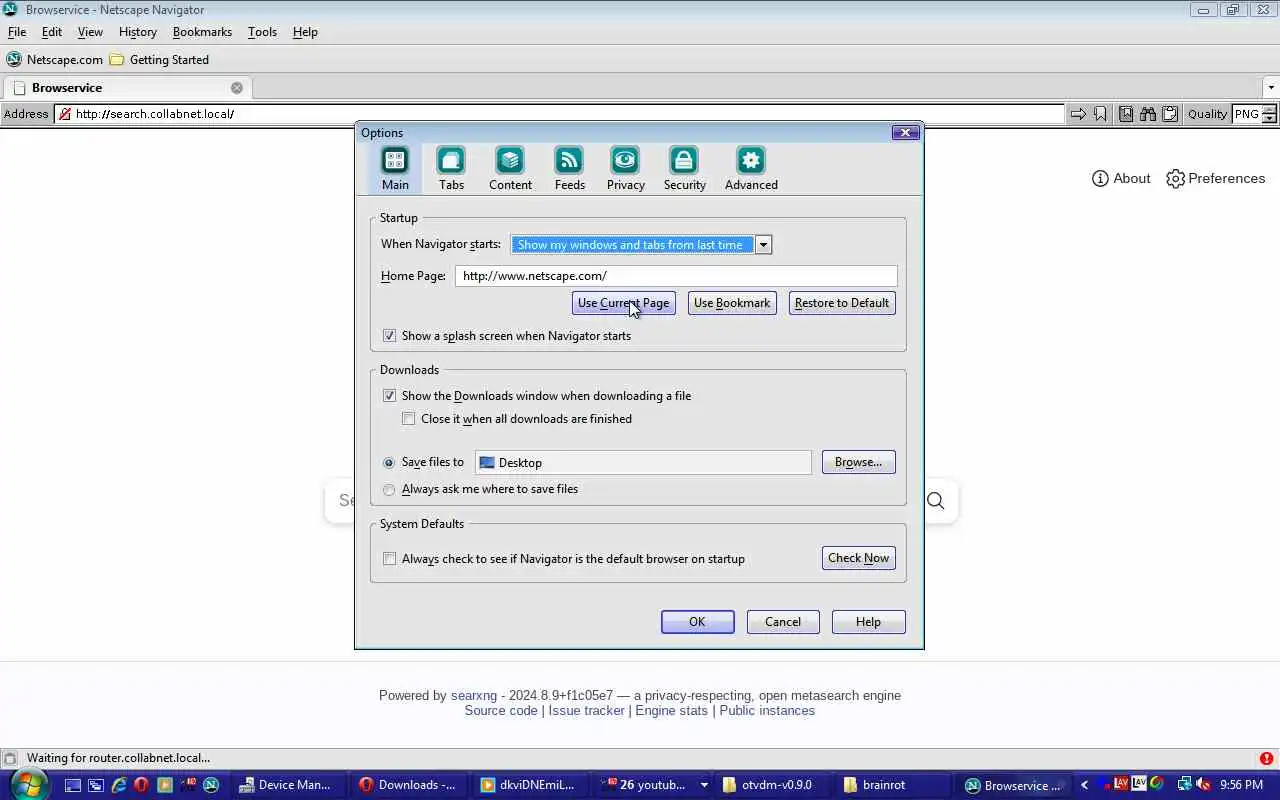Toggle splash screen when Navigator starts

[x=390, y=336]
